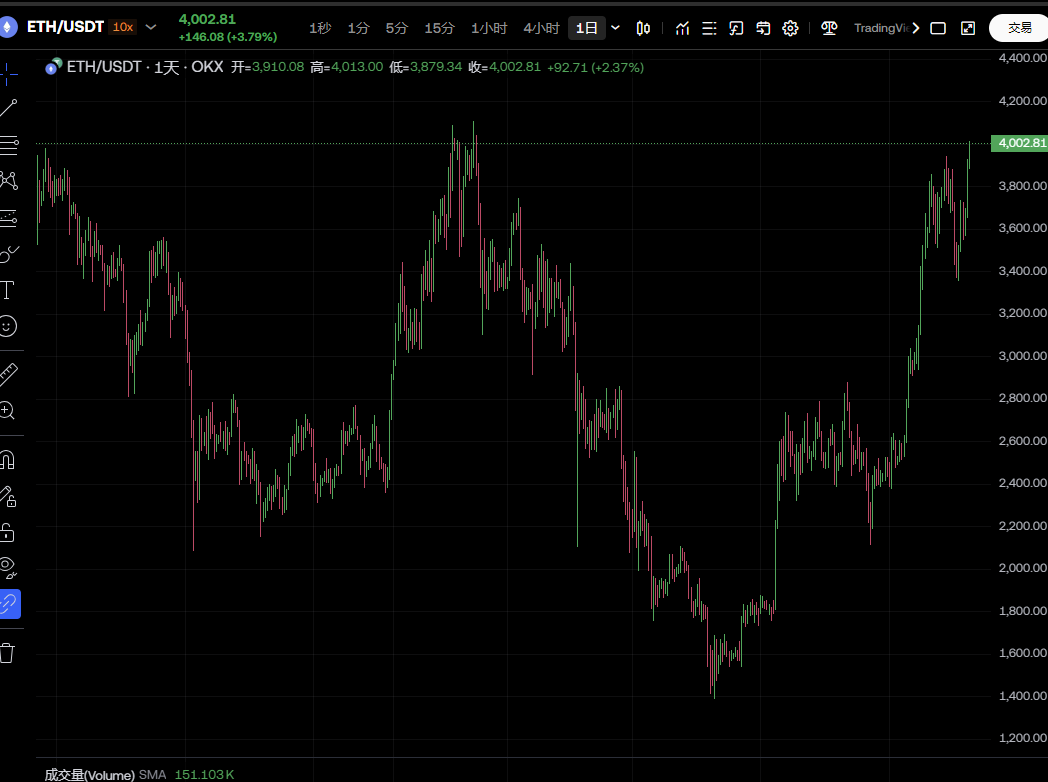Open chart settings gear
The image size is (1048, 782).
tap(790, 28)
